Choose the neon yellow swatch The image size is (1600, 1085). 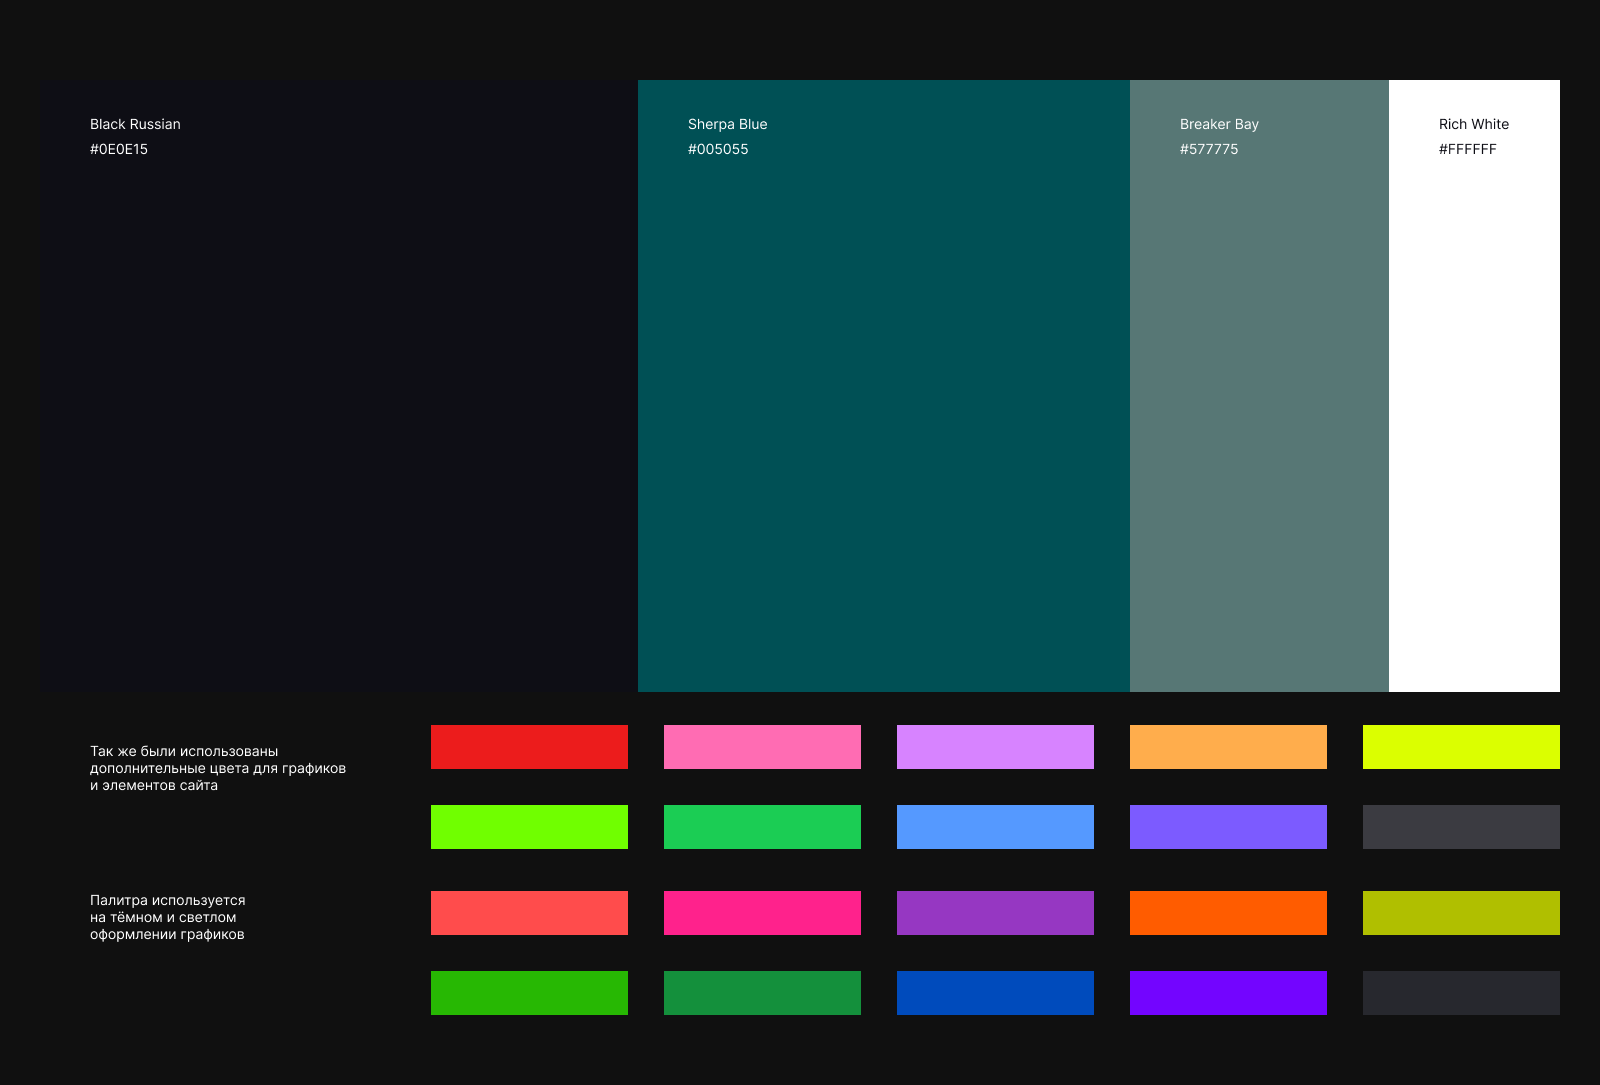pyautogui.click(x=1461, y=747)
